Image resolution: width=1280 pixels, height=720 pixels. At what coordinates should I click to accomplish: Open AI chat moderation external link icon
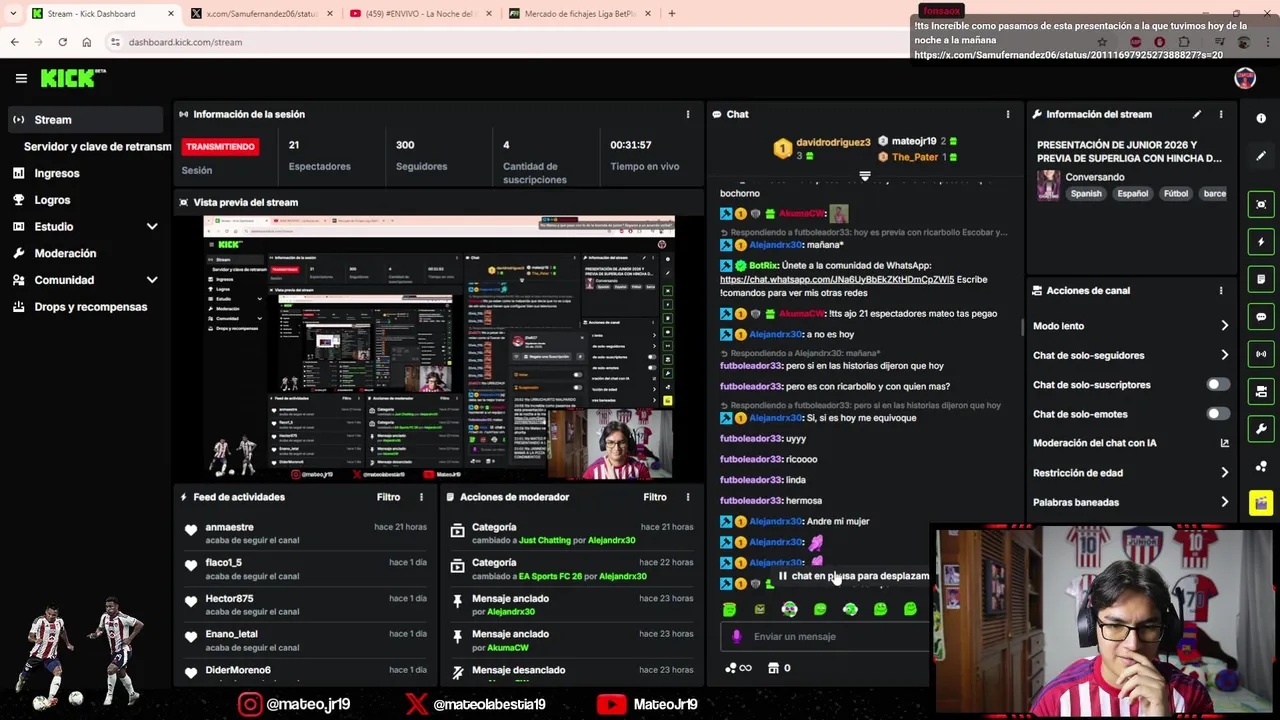(1224, 443)
